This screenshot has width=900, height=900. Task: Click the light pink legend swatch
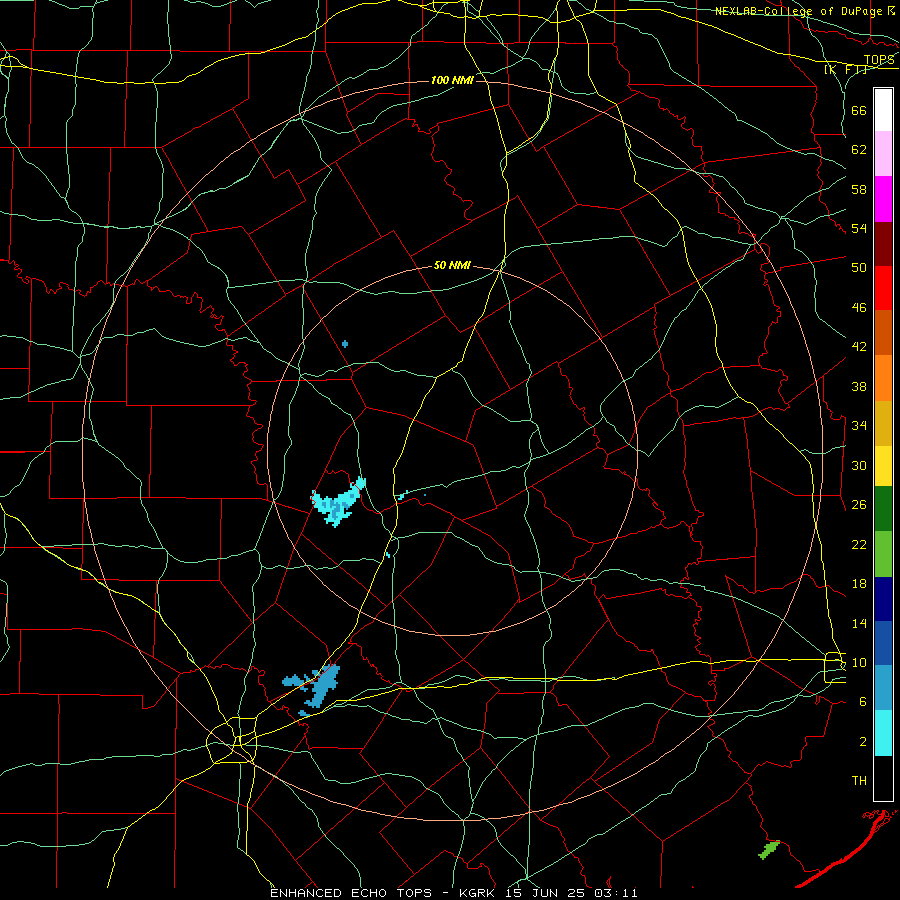(x=883, y=153)
